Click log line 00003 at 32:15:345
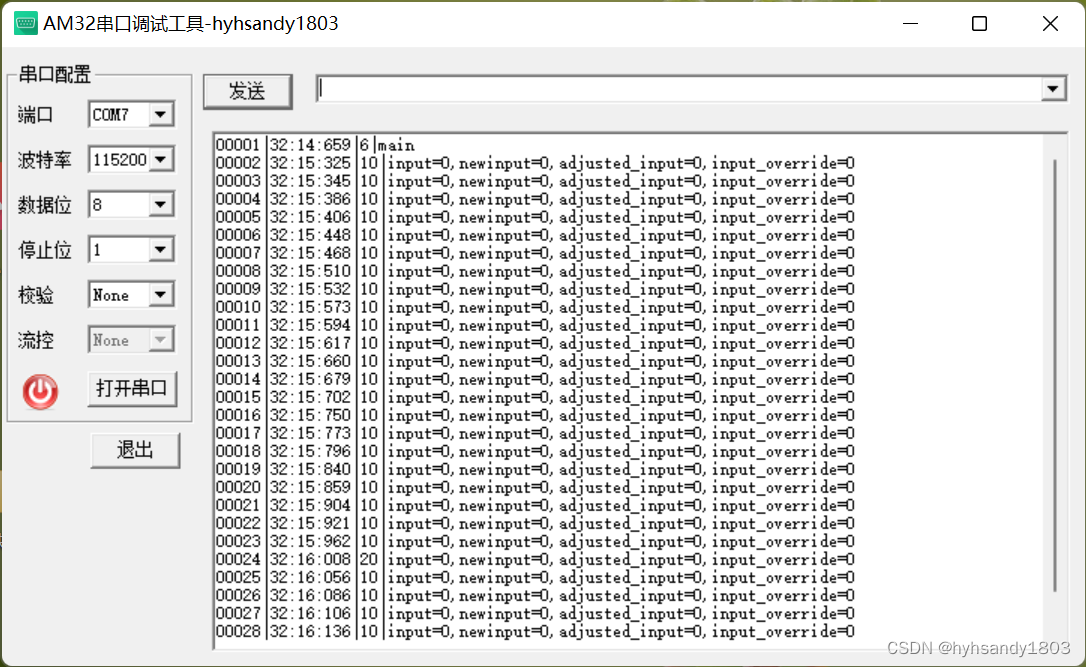Viewport: 1086px width, 667px height. pyautogui.click(x=535, y=181)
